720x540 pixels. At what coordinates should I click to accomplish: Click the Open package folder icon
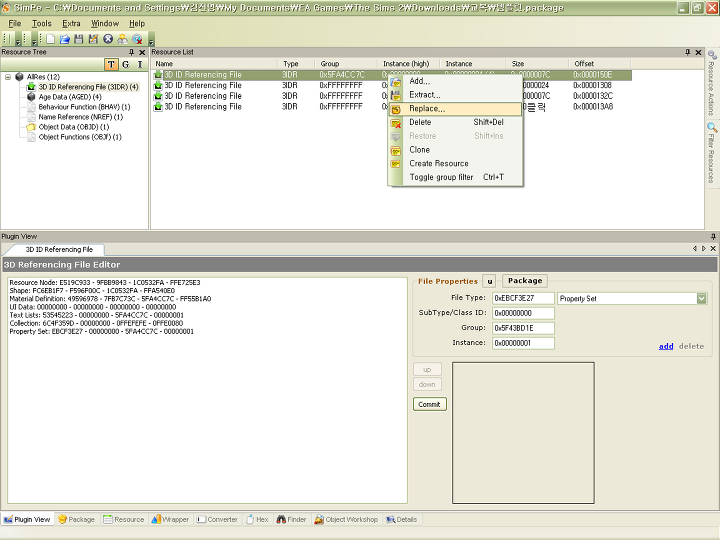coord(65,39)
